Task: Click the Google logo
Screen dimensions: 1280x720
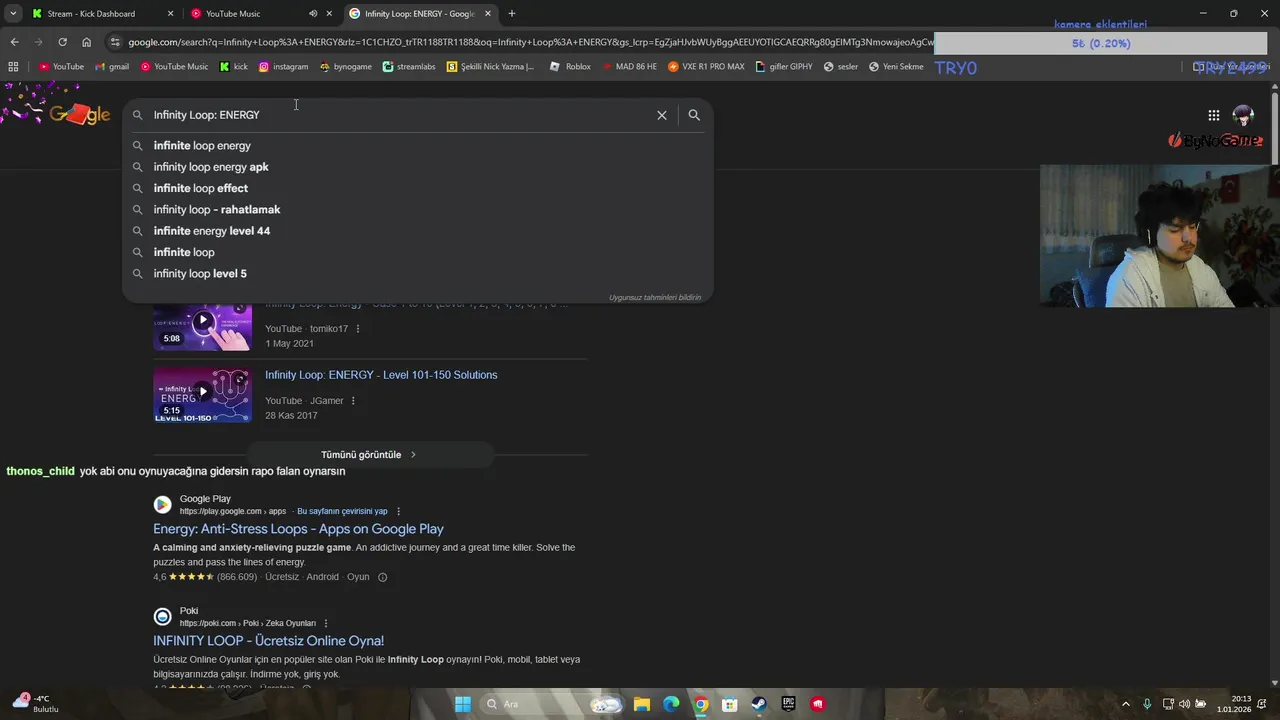Action: pos(79,115)
